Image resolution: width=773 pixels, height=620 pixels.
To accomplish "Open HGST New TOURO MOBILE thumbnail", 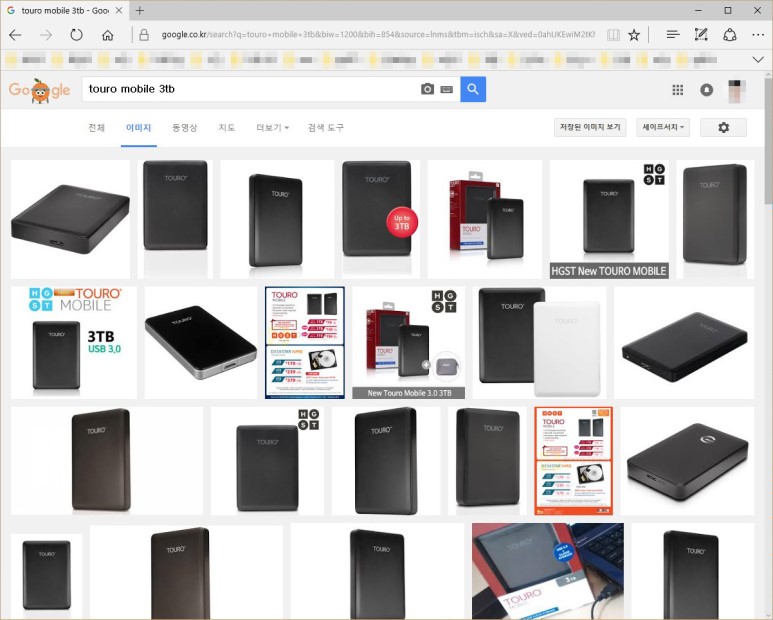I will tap(609, 219).
